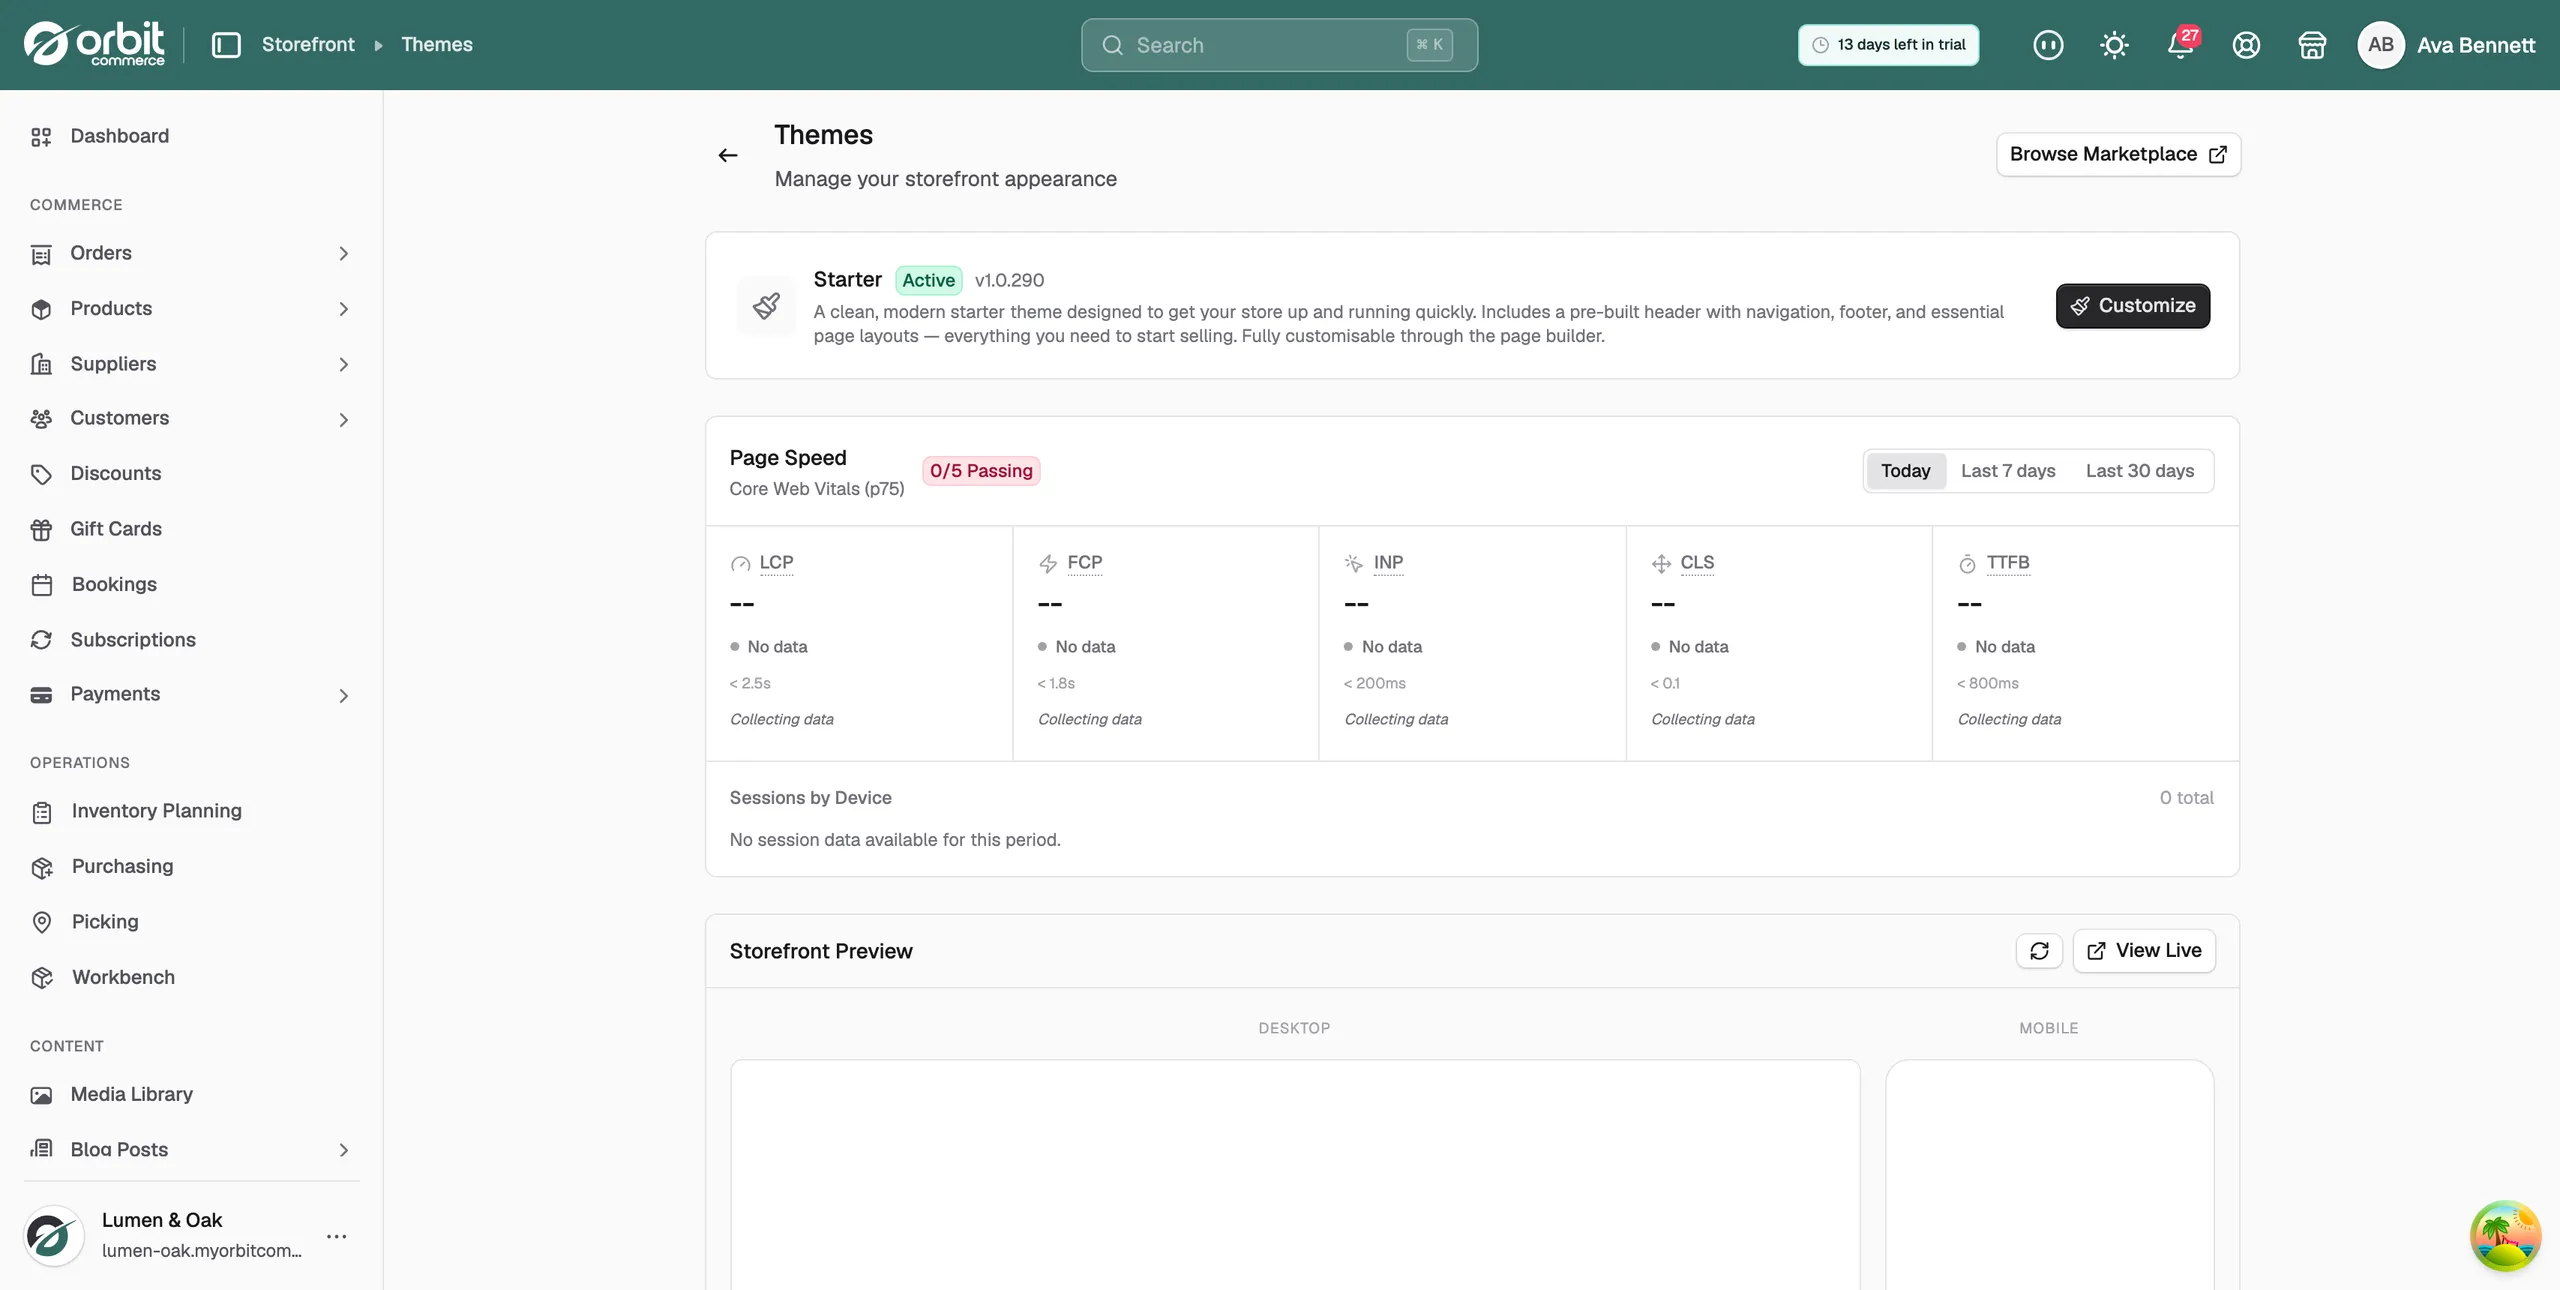This screenshot has width=2560, height=1290.
Task: Click the Customers people icon
Action: [41, 419]
